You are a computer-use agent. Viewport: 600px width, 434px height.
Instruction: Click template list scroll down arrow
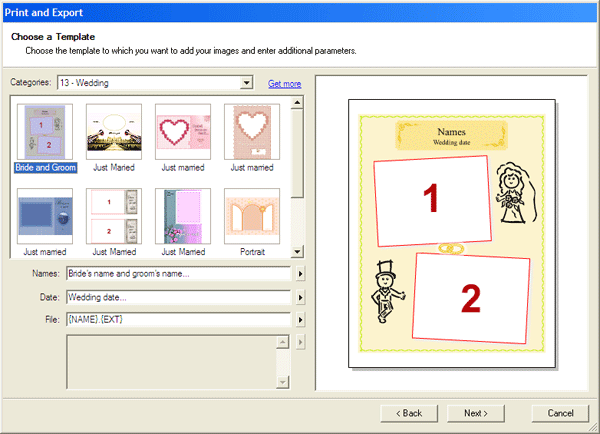click(x=297, y=251)
